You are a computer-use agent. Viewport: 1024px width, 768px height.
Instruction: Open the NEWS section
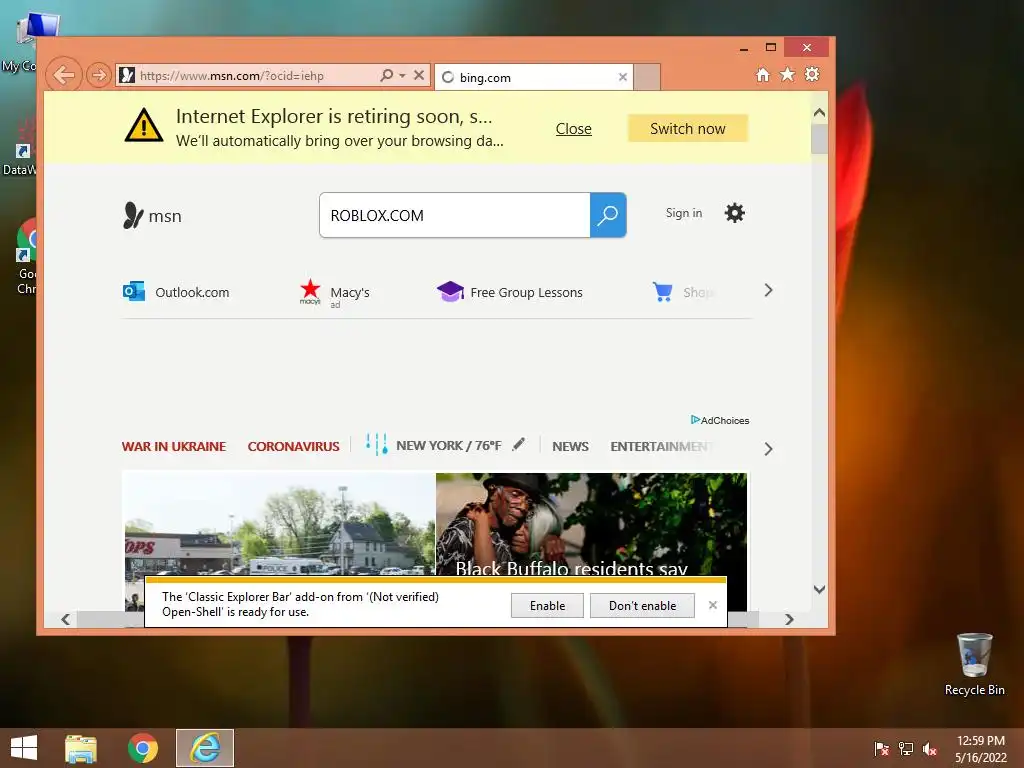pos(570,447)
